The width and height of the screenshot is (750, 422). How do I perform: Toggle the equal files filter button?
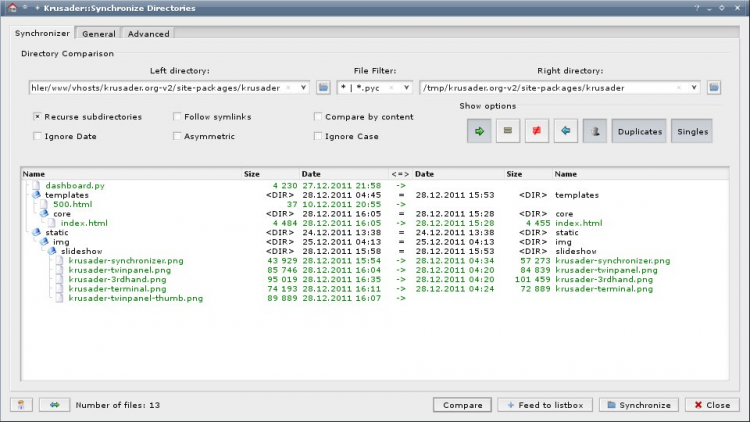508,131
